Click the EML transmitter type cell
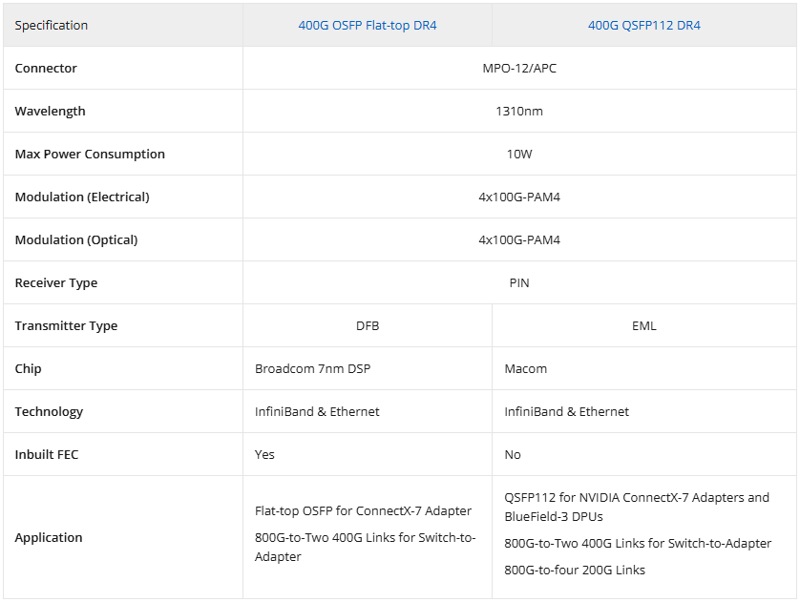 pos(645,326)
